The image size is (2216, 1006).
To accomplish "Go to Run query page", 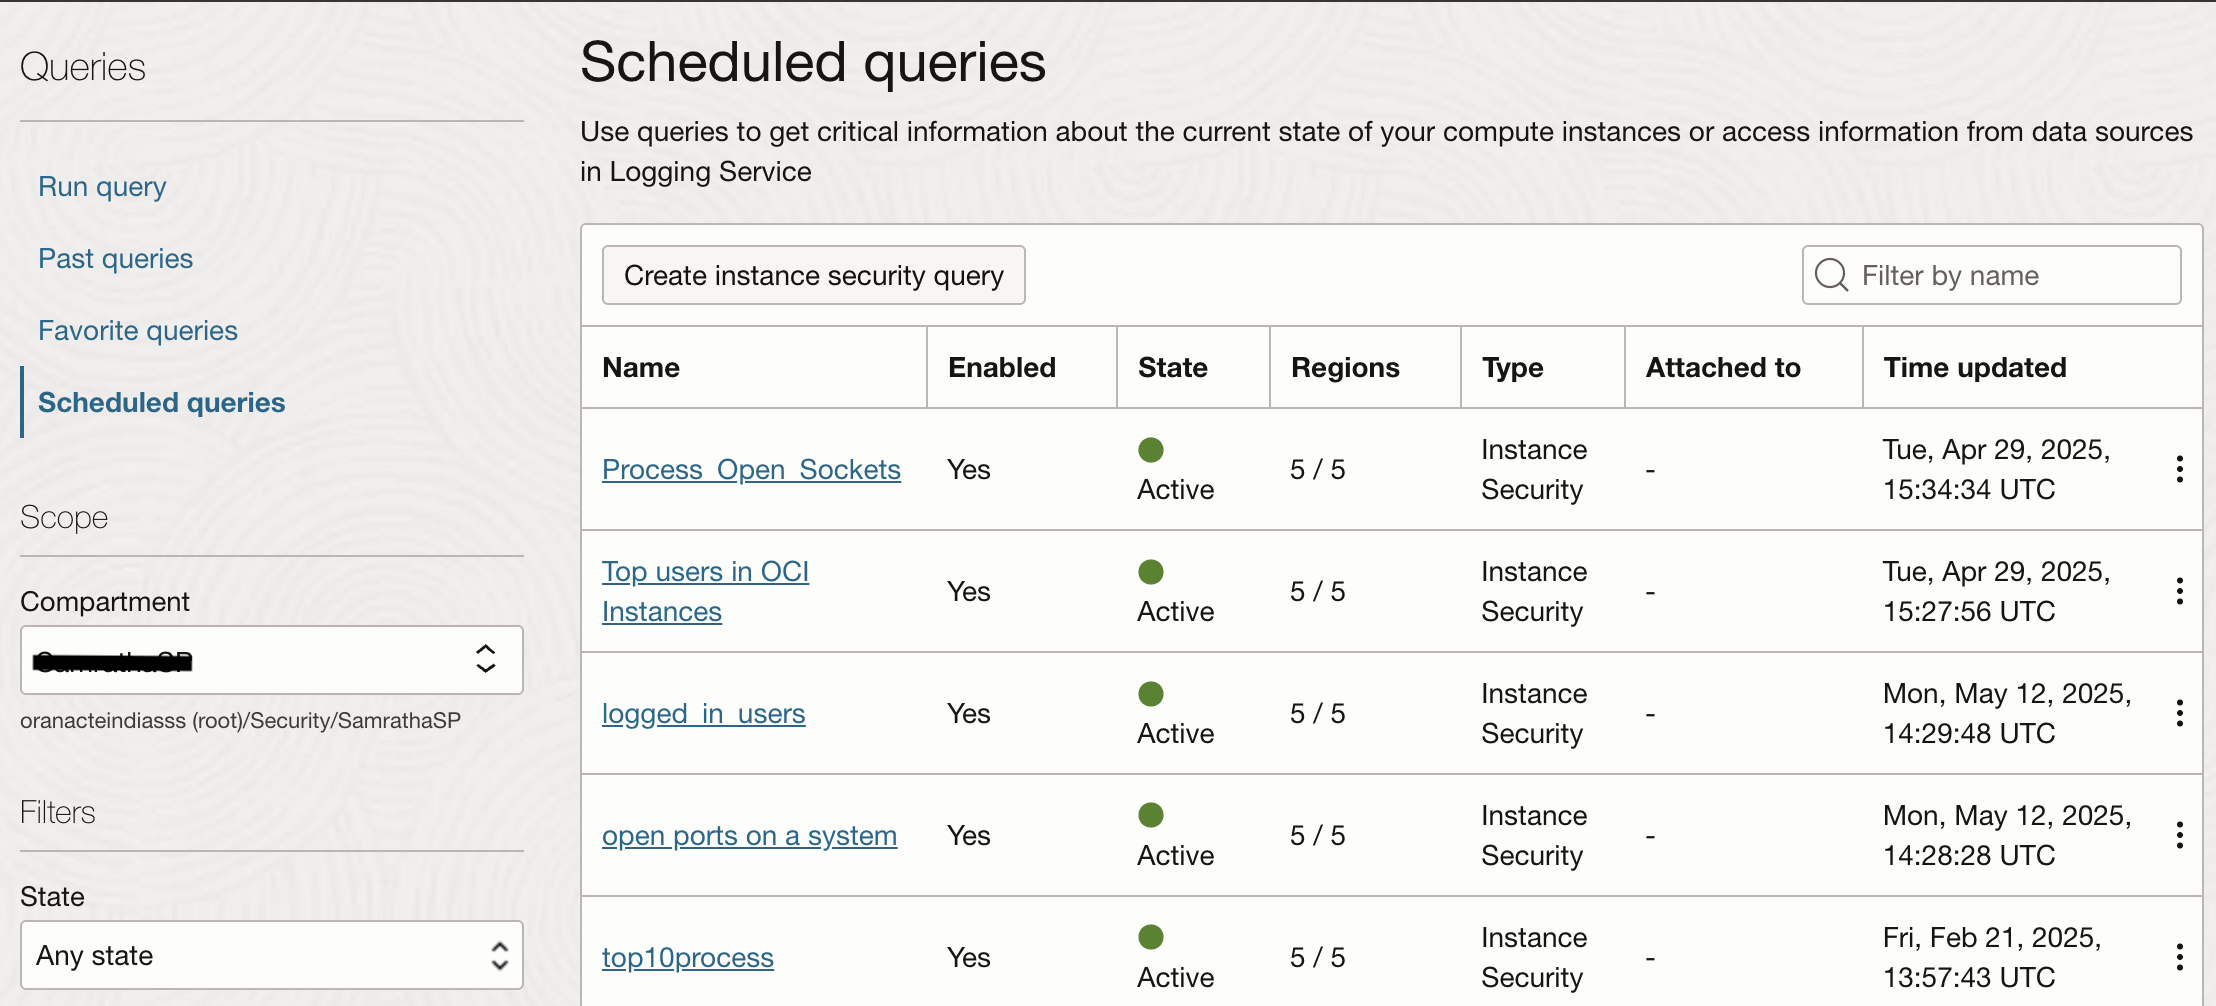I will (102, 187).
